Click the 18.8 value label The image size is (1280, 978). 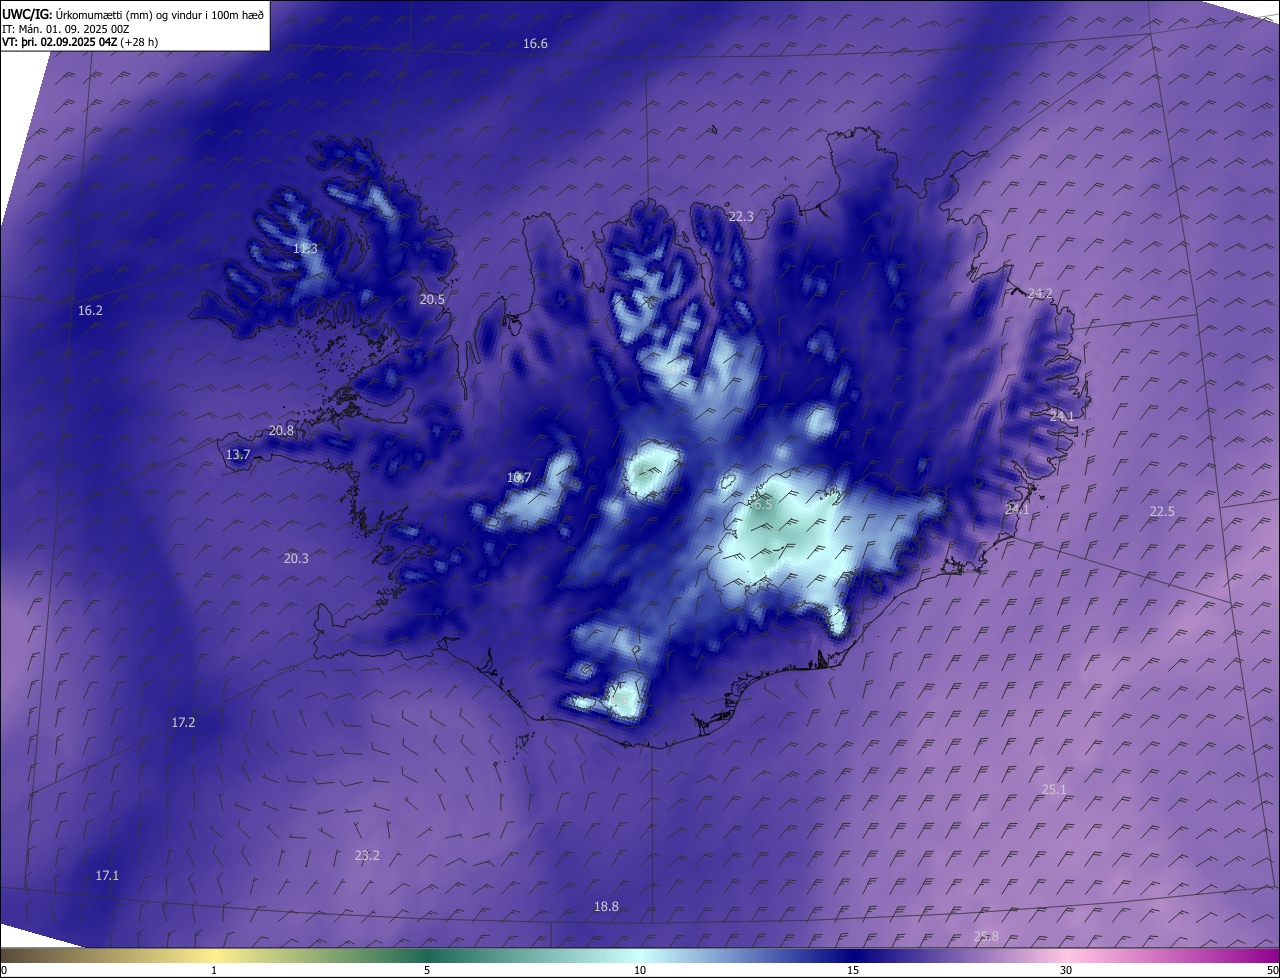tap(606, 906)
